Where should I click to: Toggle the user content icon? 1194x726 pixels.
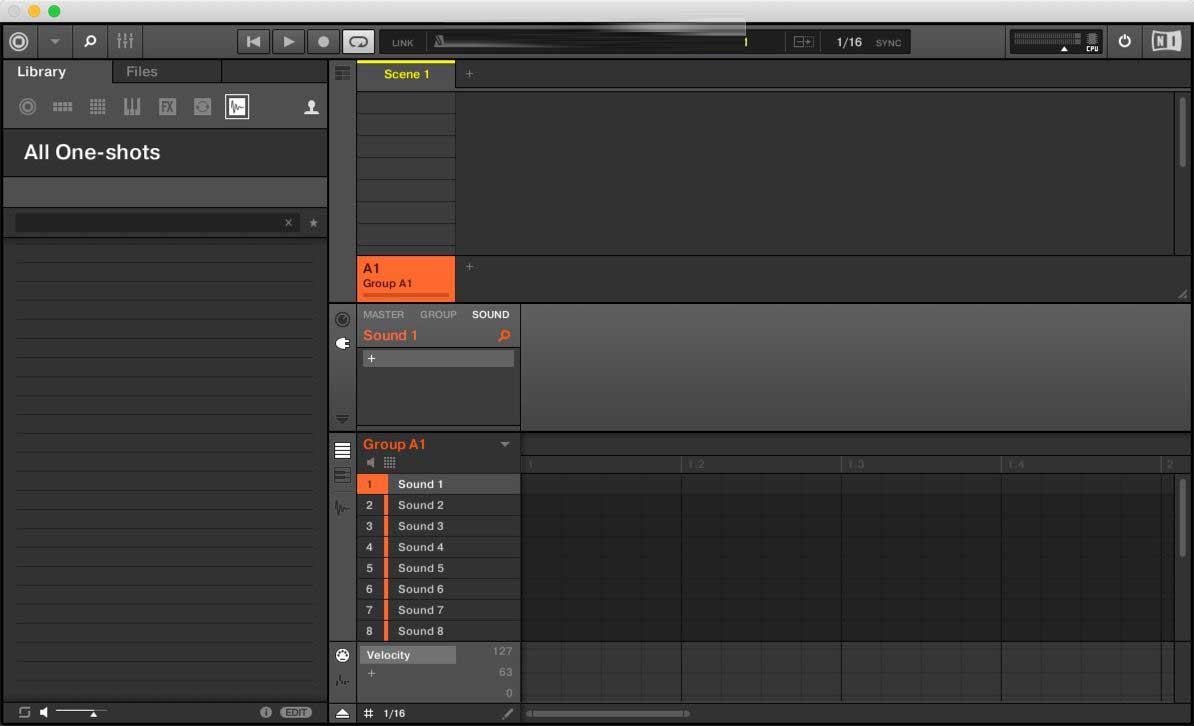click(311, 107)
